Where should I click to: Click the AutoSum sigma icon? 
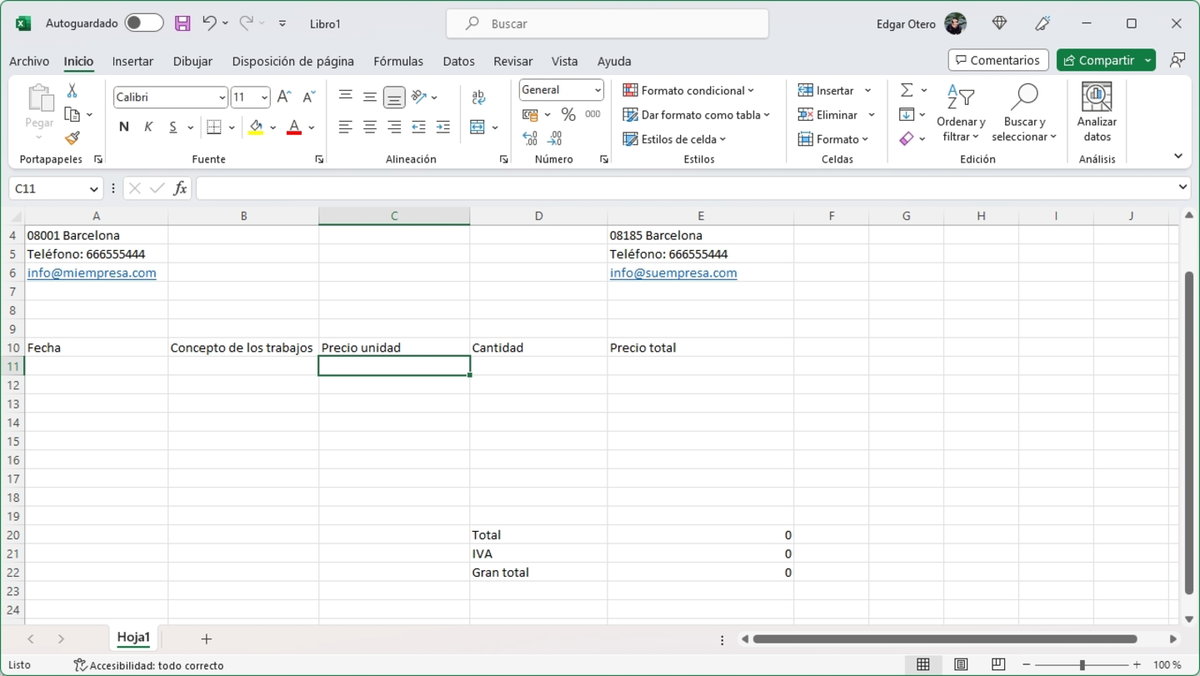tap(906, 90)
